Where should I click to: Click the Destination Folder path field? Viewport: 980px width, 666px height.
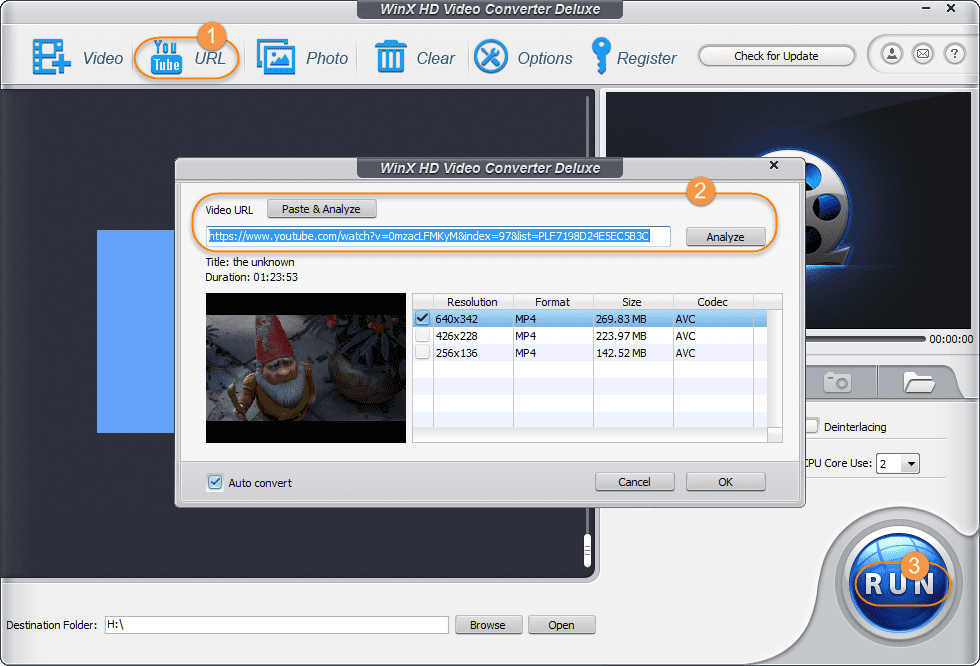tap(277, 625)
